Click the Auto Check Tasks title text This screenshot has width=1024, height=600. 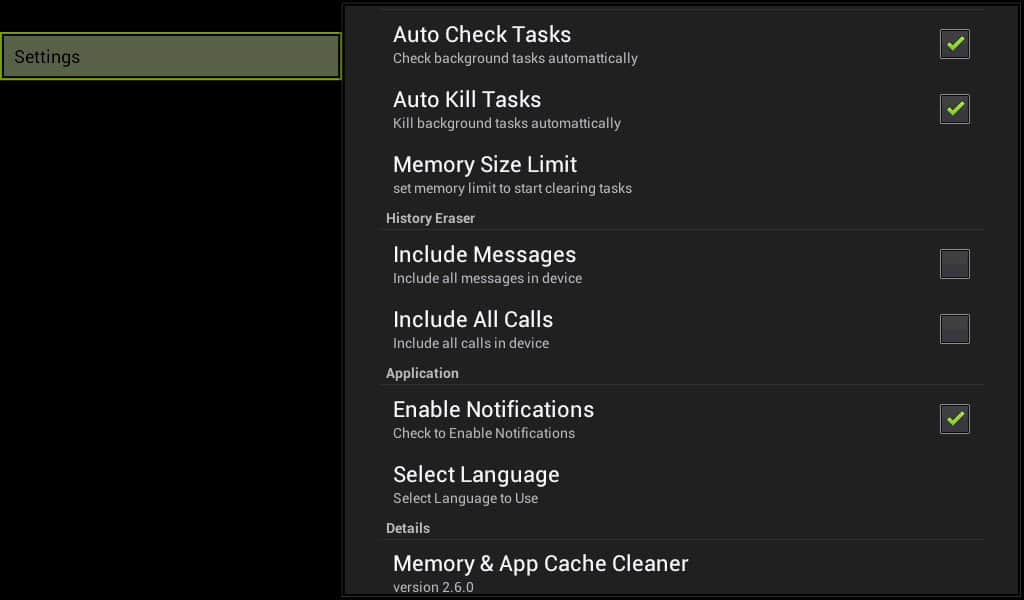click(x=482, y=35)
